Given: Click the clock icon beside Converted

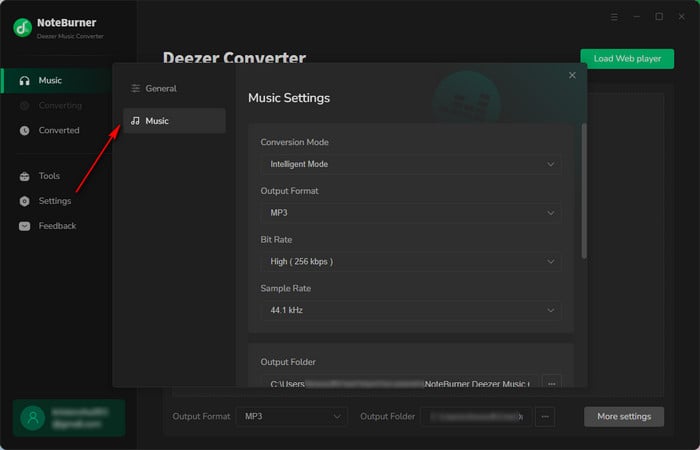Looking at the screenshot, I should pyautogui.click(x=25, y=130).
